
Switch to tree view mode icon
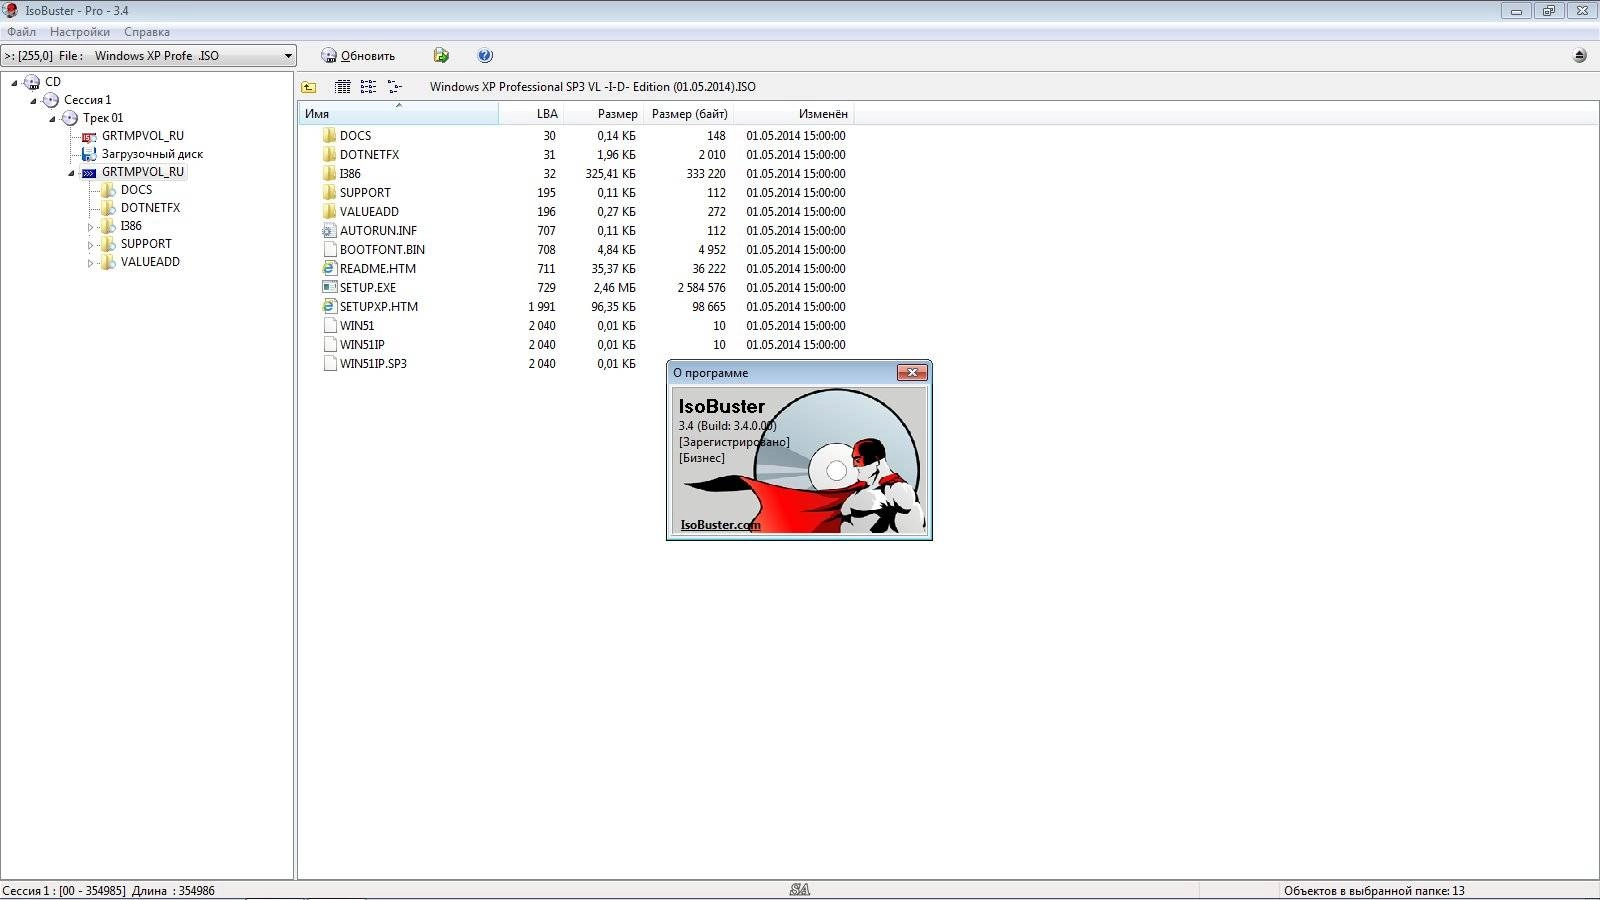point(394,87)
